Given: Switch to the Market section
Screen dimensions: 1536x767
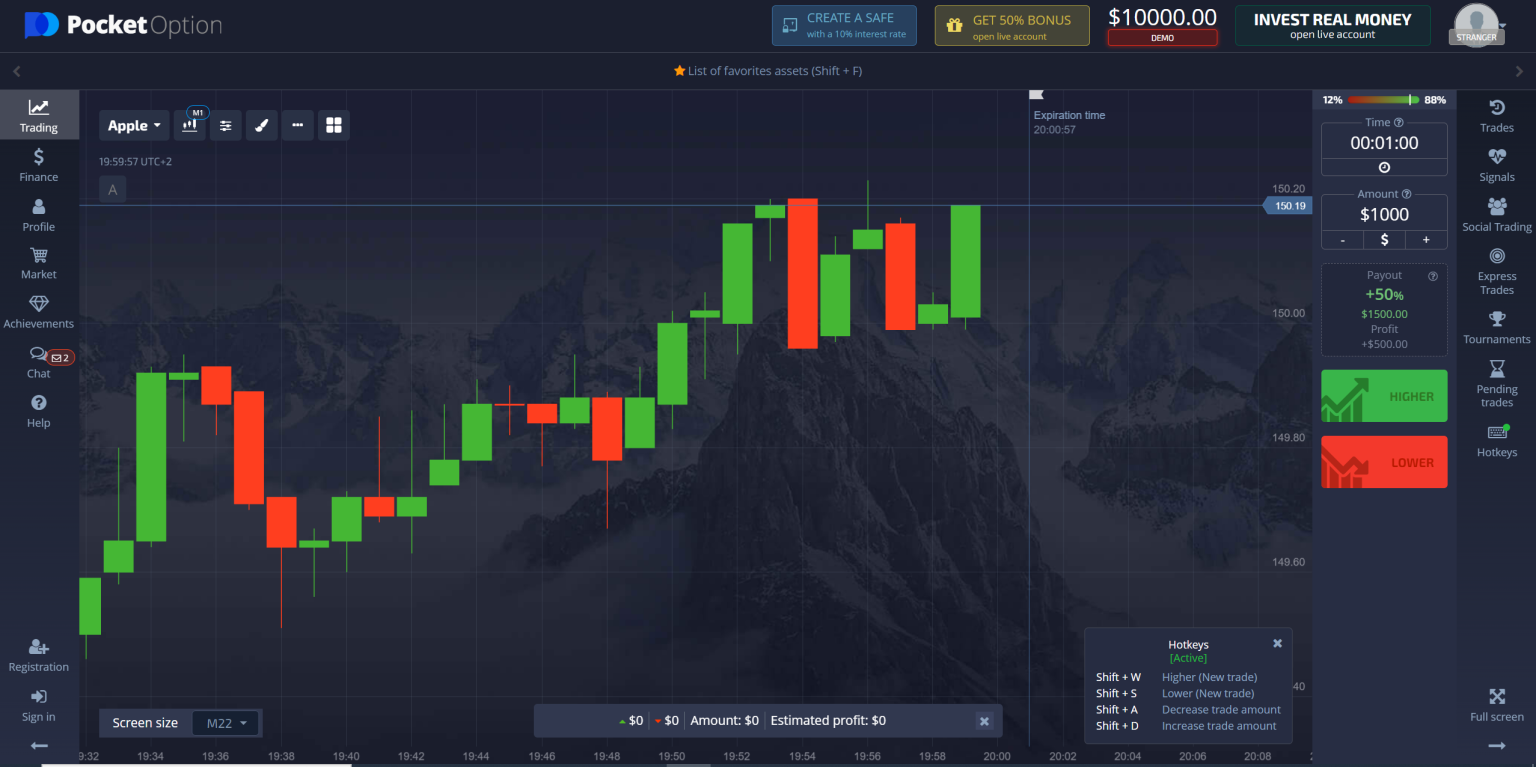Looking at the screenshot, I should point(38,263).
